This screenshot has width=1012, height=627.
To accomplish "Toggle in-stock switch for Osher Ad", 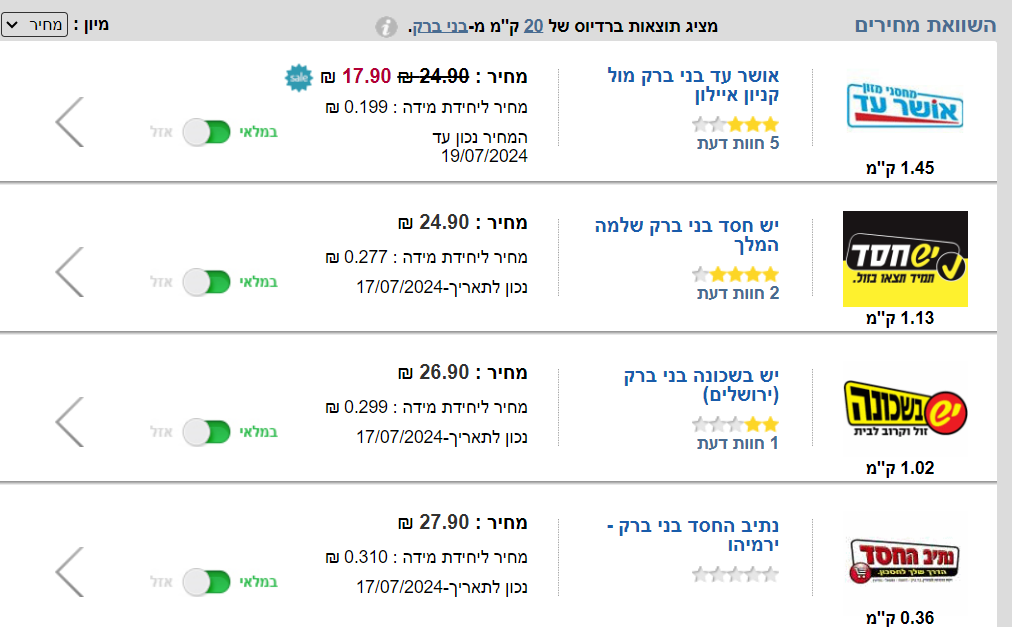I will tap(206, 132).
